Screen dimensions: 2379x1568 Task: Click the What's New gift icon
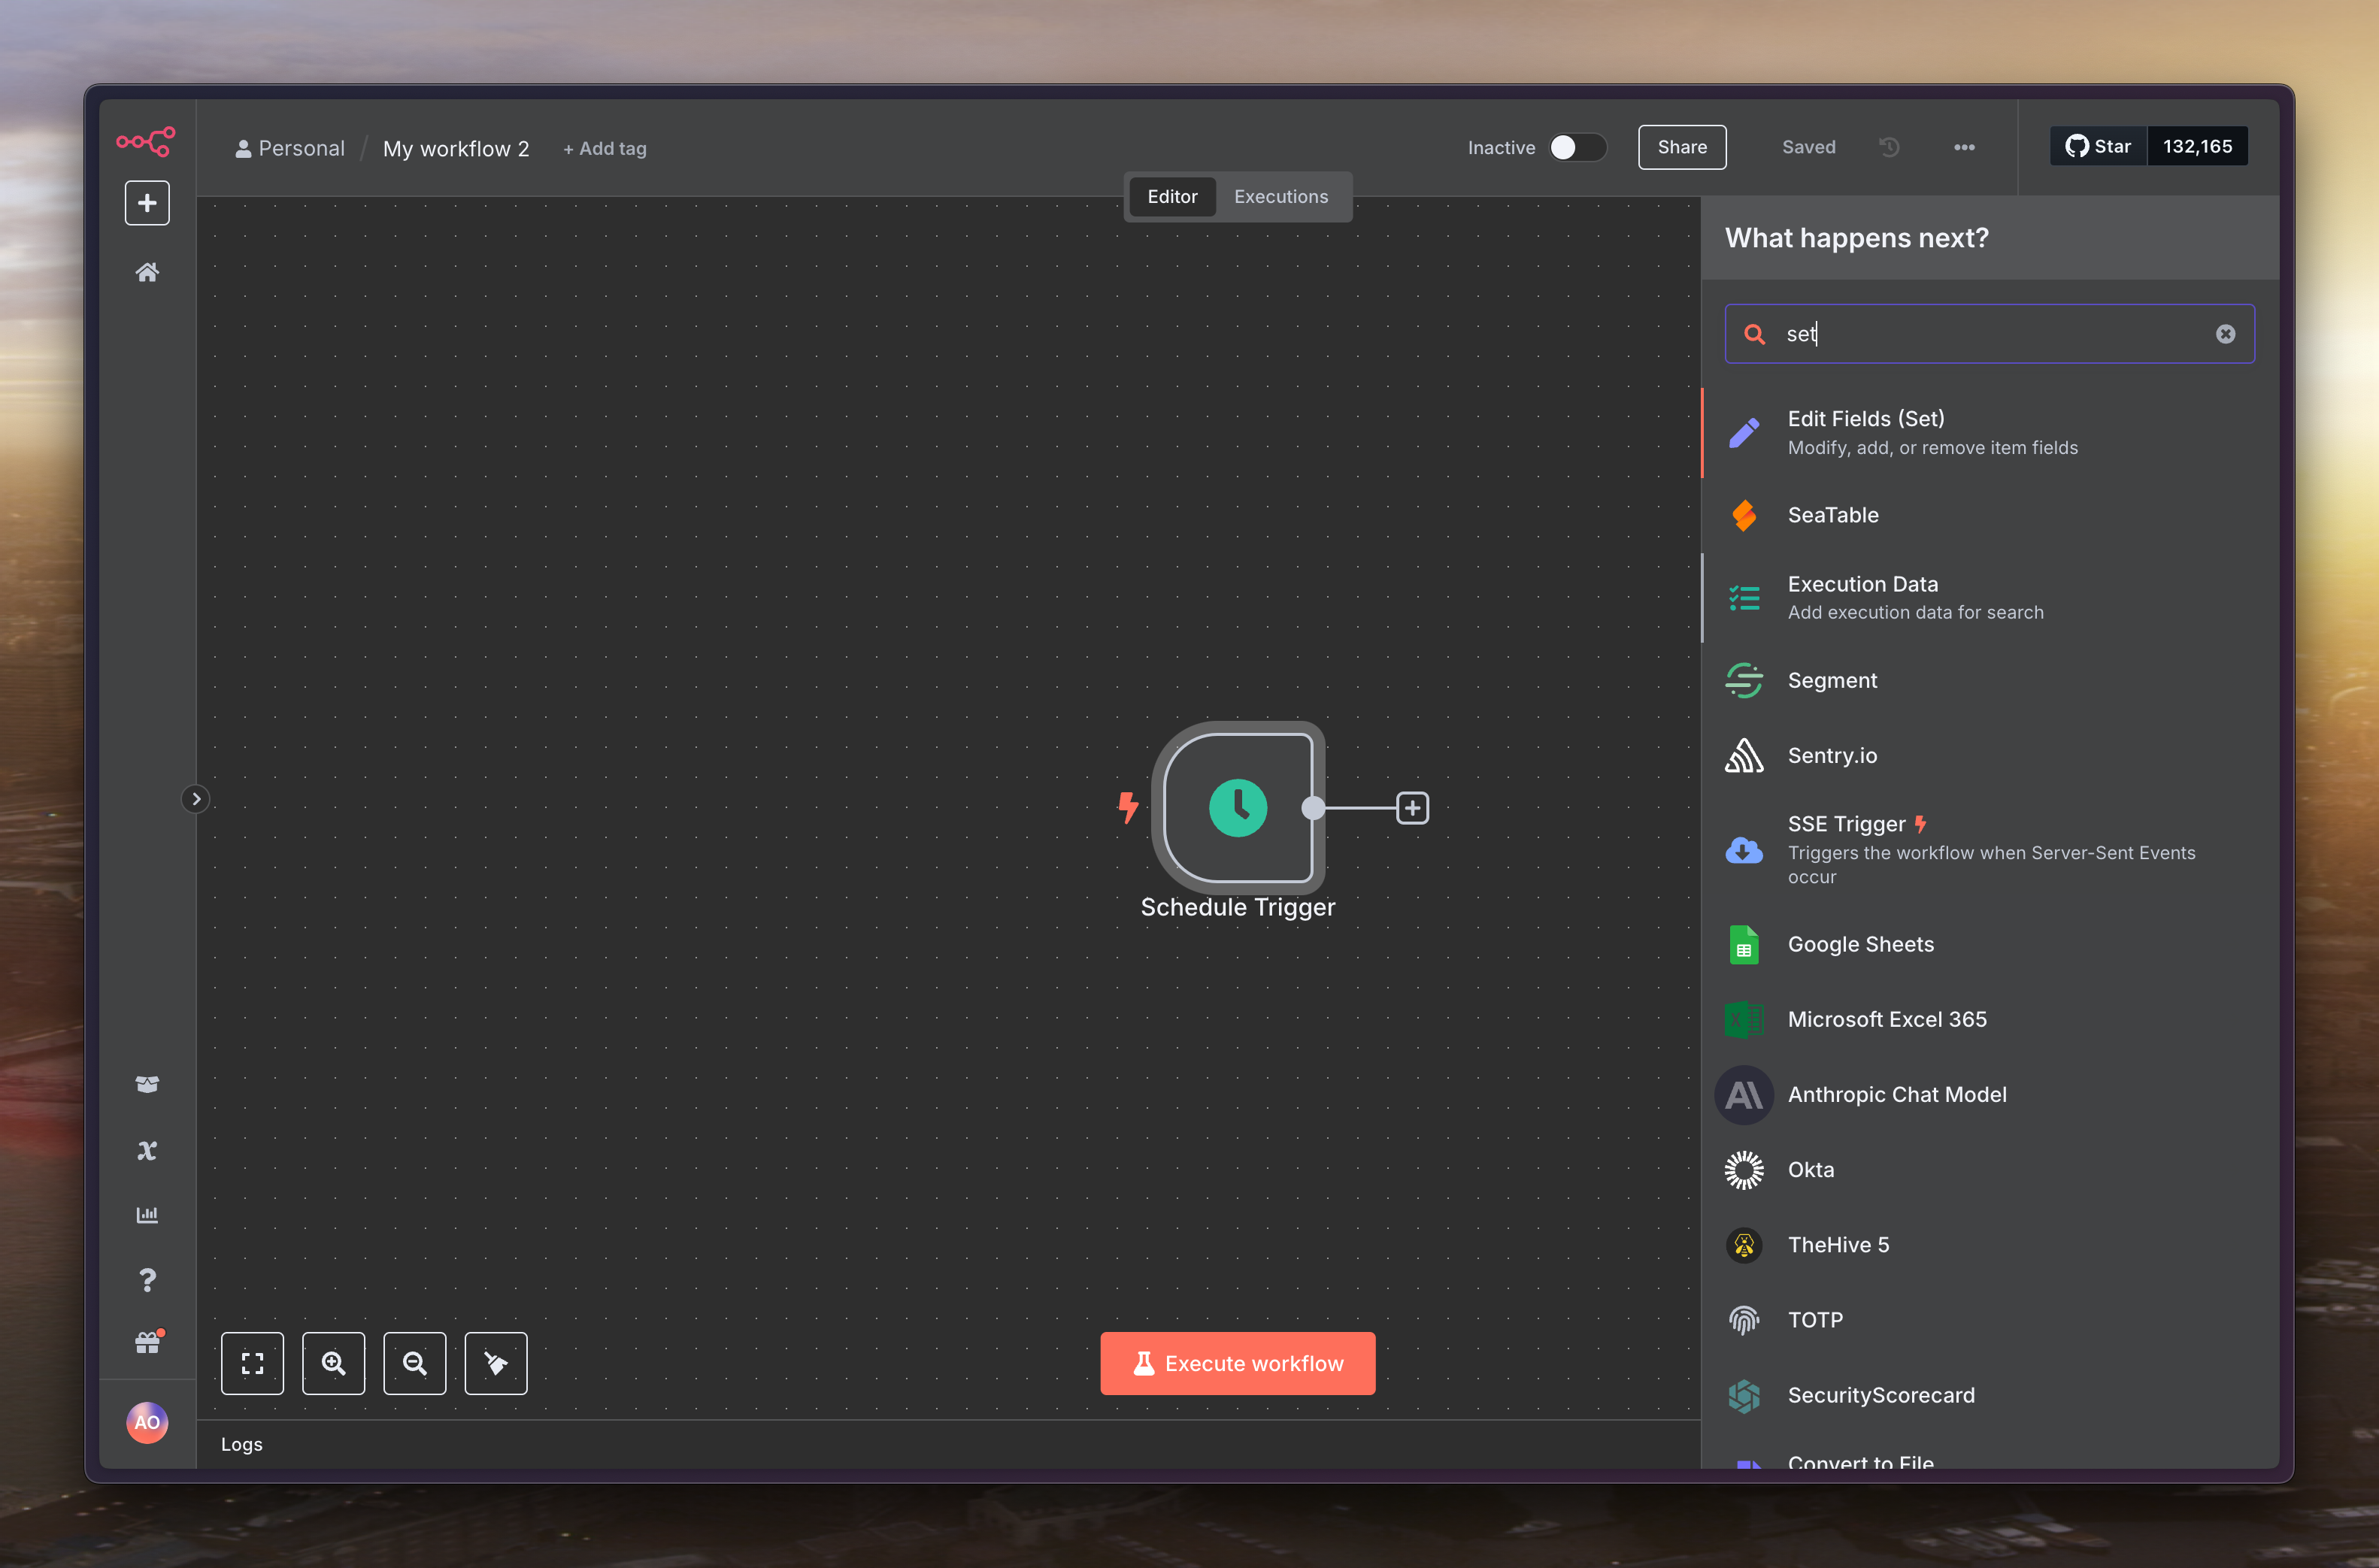(x=147, y=1343)
